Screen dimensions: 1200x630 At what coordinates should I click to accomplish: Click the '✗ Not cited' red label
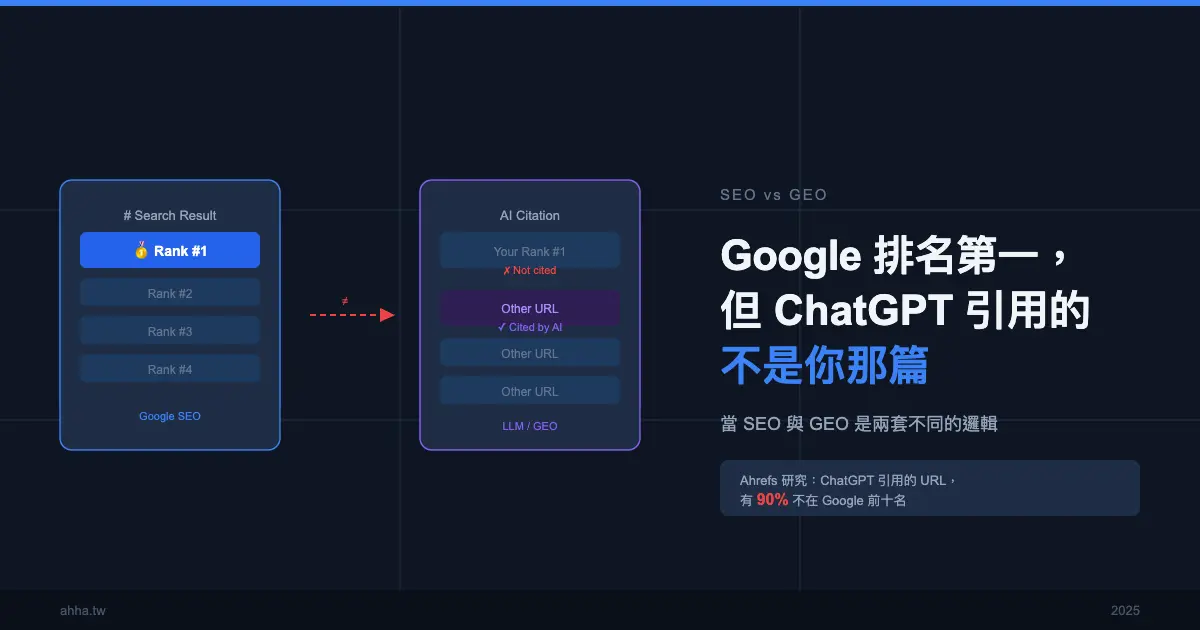point(530,270)
